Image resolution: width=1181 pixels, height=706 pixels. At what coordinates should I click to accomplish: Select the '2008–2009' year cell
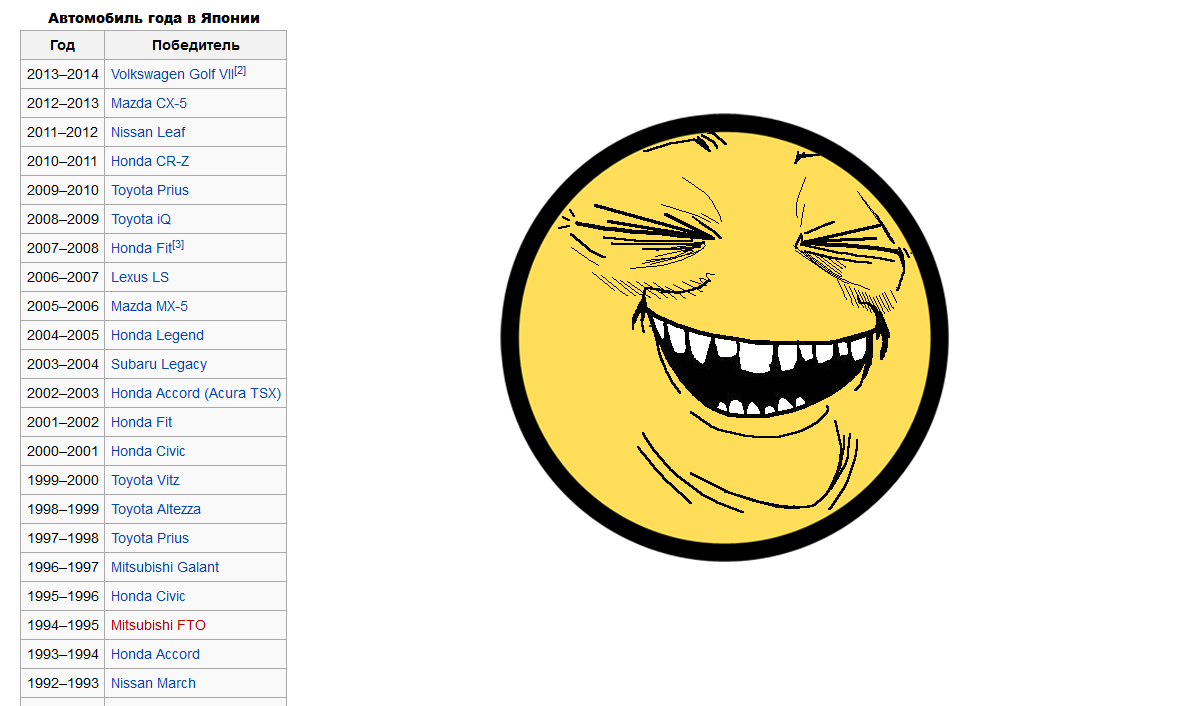63,219
